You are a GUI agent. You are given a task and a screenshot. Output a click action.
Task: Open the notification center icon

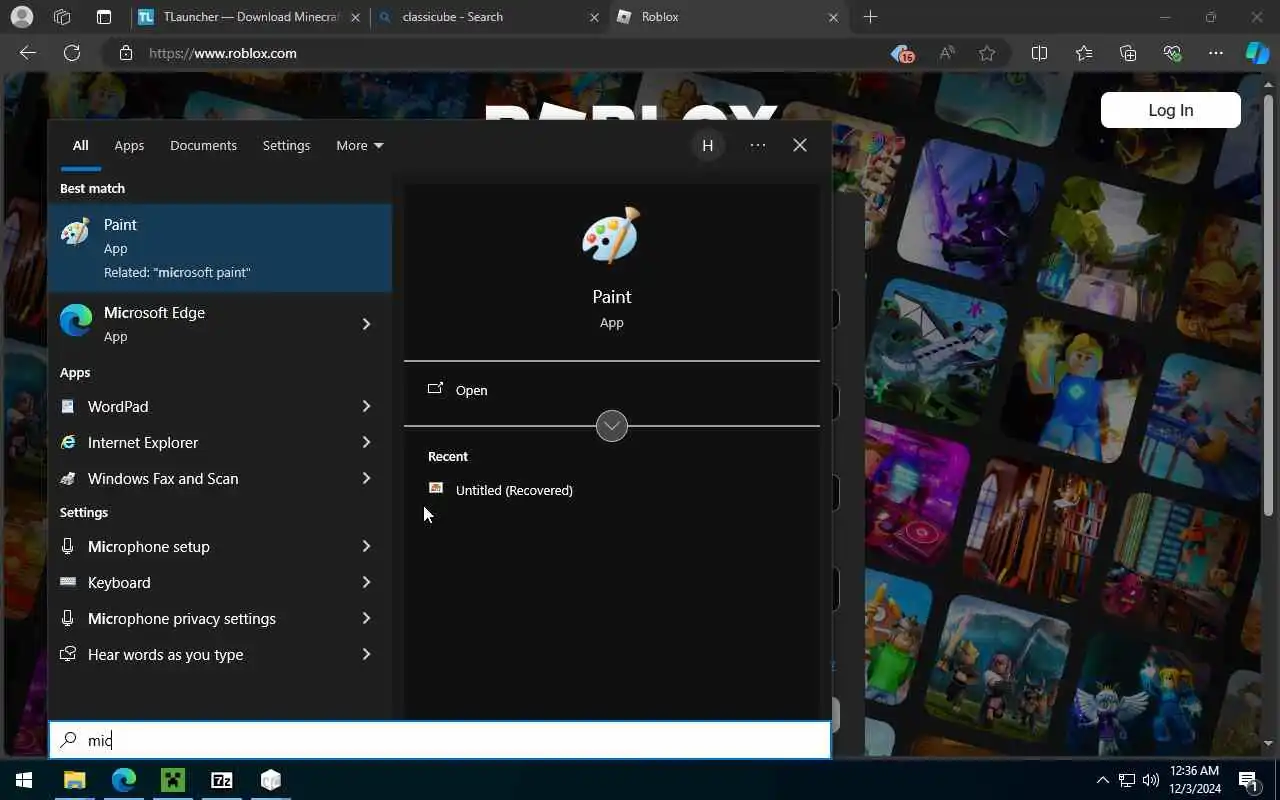(1247, 780)
